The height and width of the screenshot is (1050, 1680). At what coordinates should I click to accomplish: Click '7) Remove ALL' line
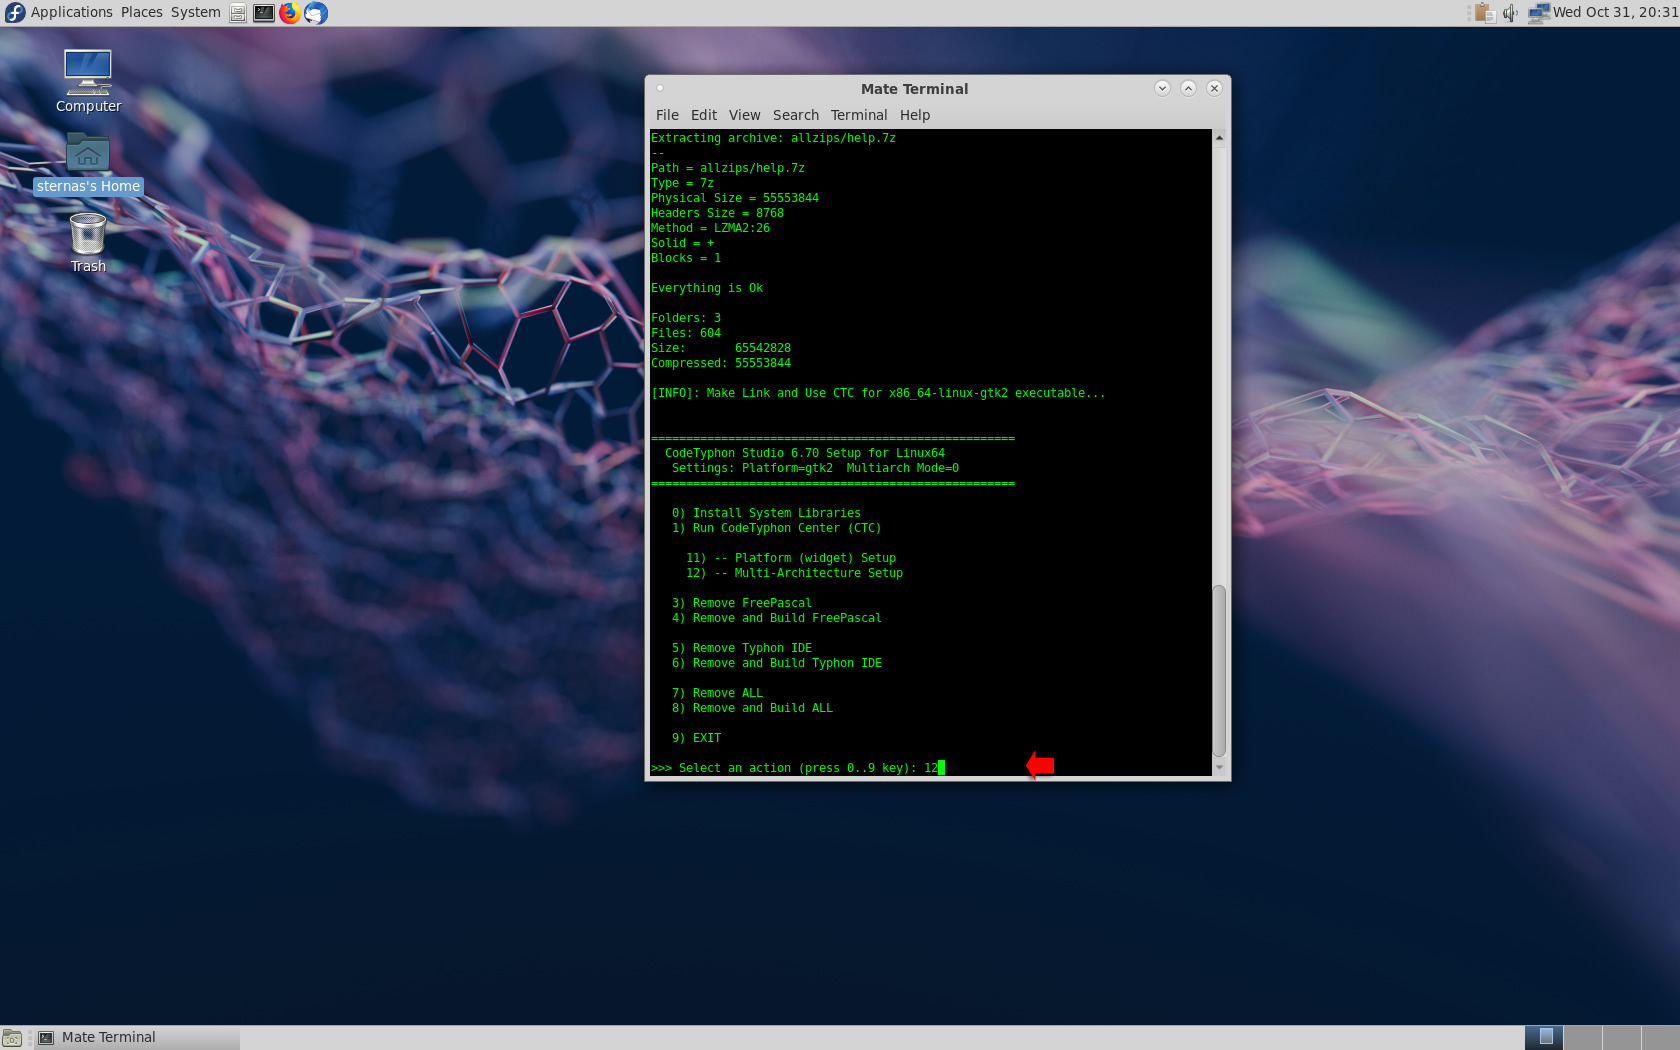tap(717, 693)
